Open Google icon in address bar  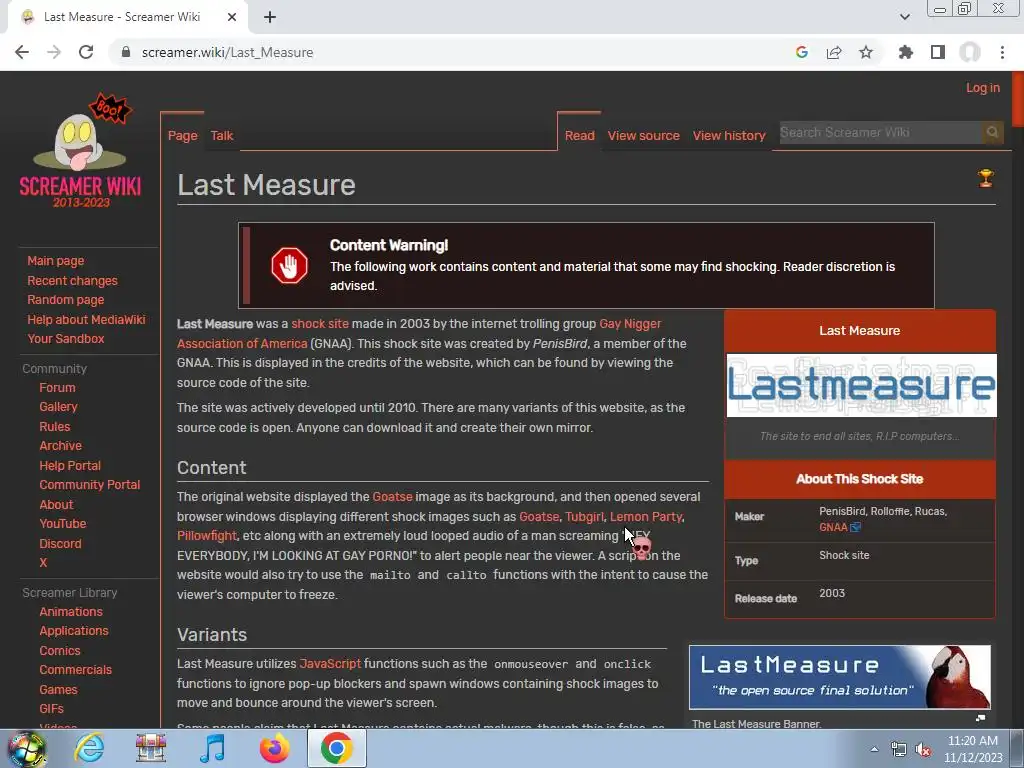click(802, 52)
